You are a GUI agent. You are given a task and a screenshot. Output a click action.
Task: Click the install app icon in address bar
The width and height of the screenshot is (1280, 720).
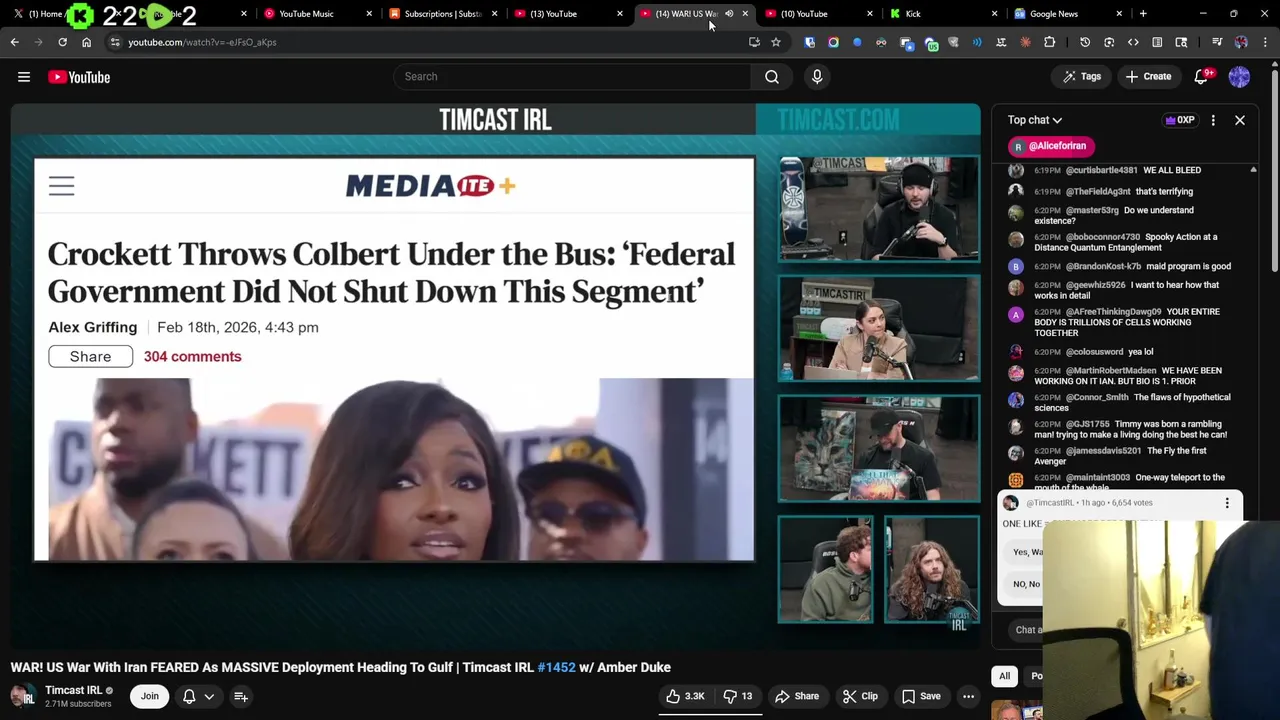754,42
